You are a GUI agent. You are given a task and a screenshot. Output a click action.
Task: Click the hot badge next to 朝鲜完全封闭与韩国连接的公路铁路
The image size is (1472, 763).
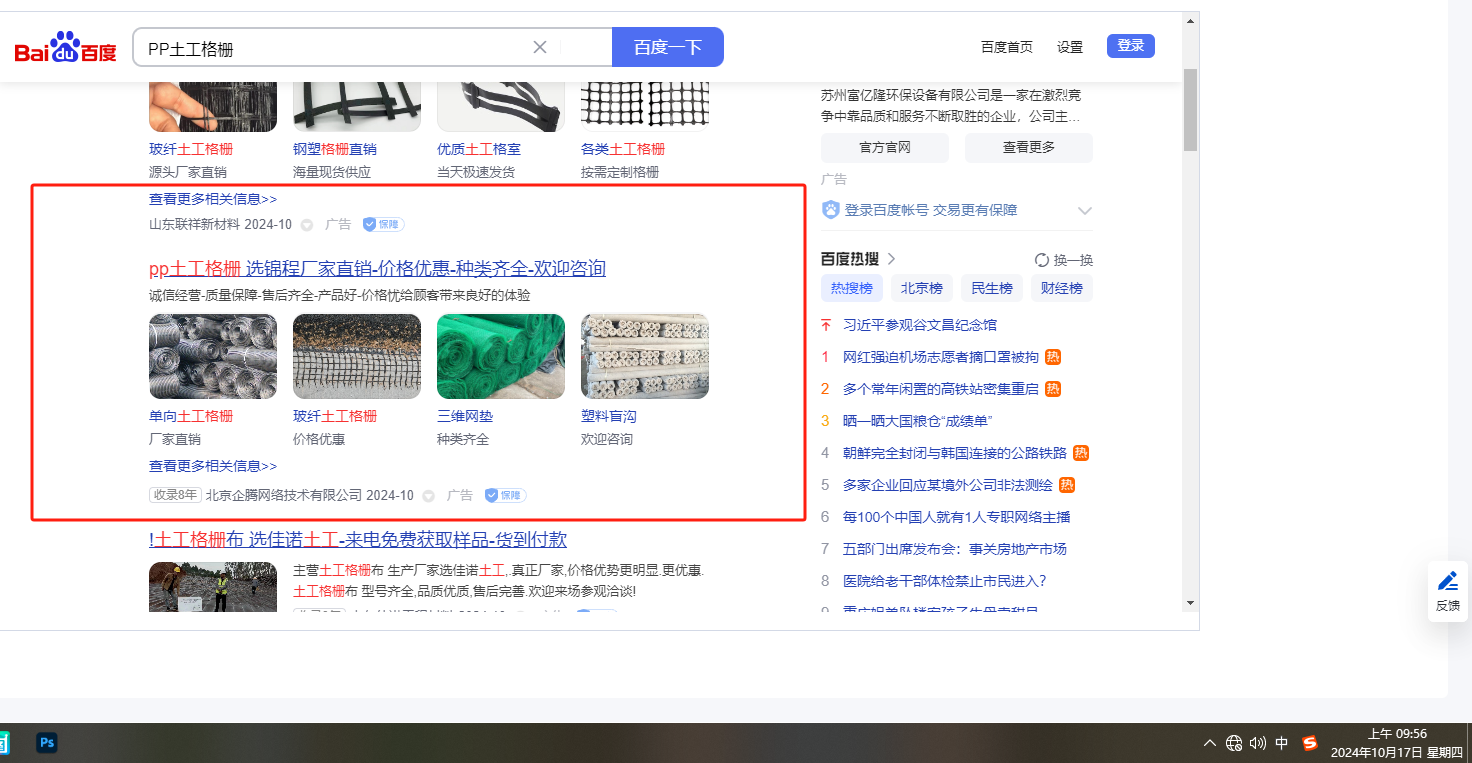pos(1081,453)
